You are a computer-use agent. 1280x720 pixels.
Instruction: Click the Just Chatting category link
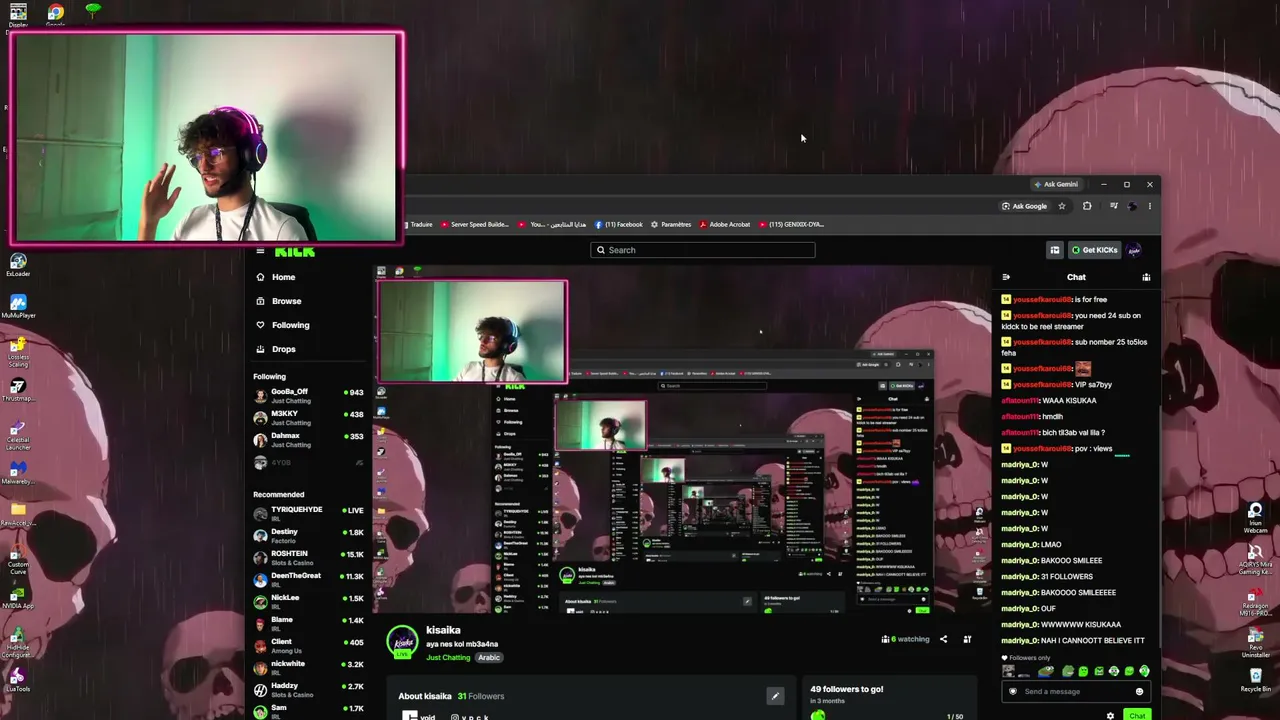[x=448, y=658]
